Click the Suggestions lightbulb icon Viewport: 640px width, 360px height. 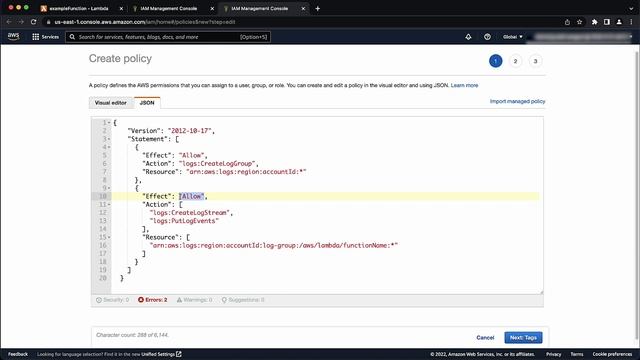point(224,300)
